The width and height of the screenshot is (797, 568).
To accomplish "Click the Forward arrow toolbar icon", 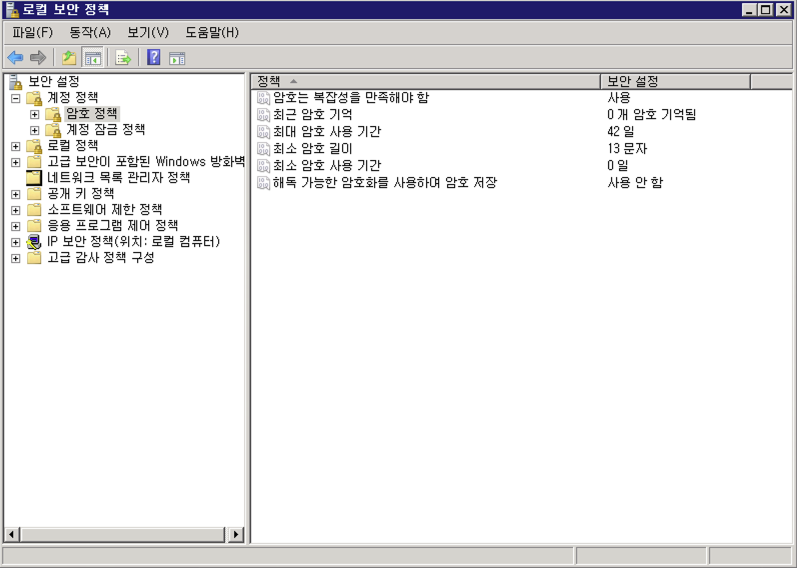I will coord(38,58).
